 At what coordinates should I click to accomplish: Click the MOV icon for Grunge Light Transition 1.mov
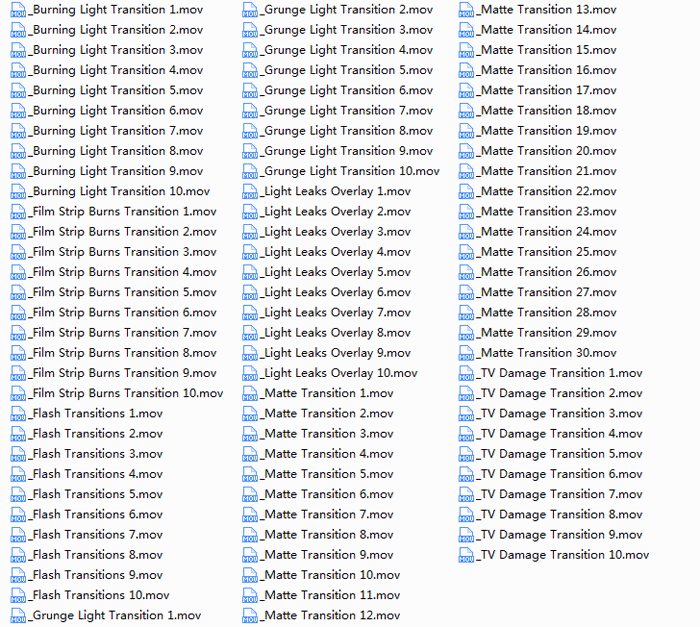click(19, 616)
